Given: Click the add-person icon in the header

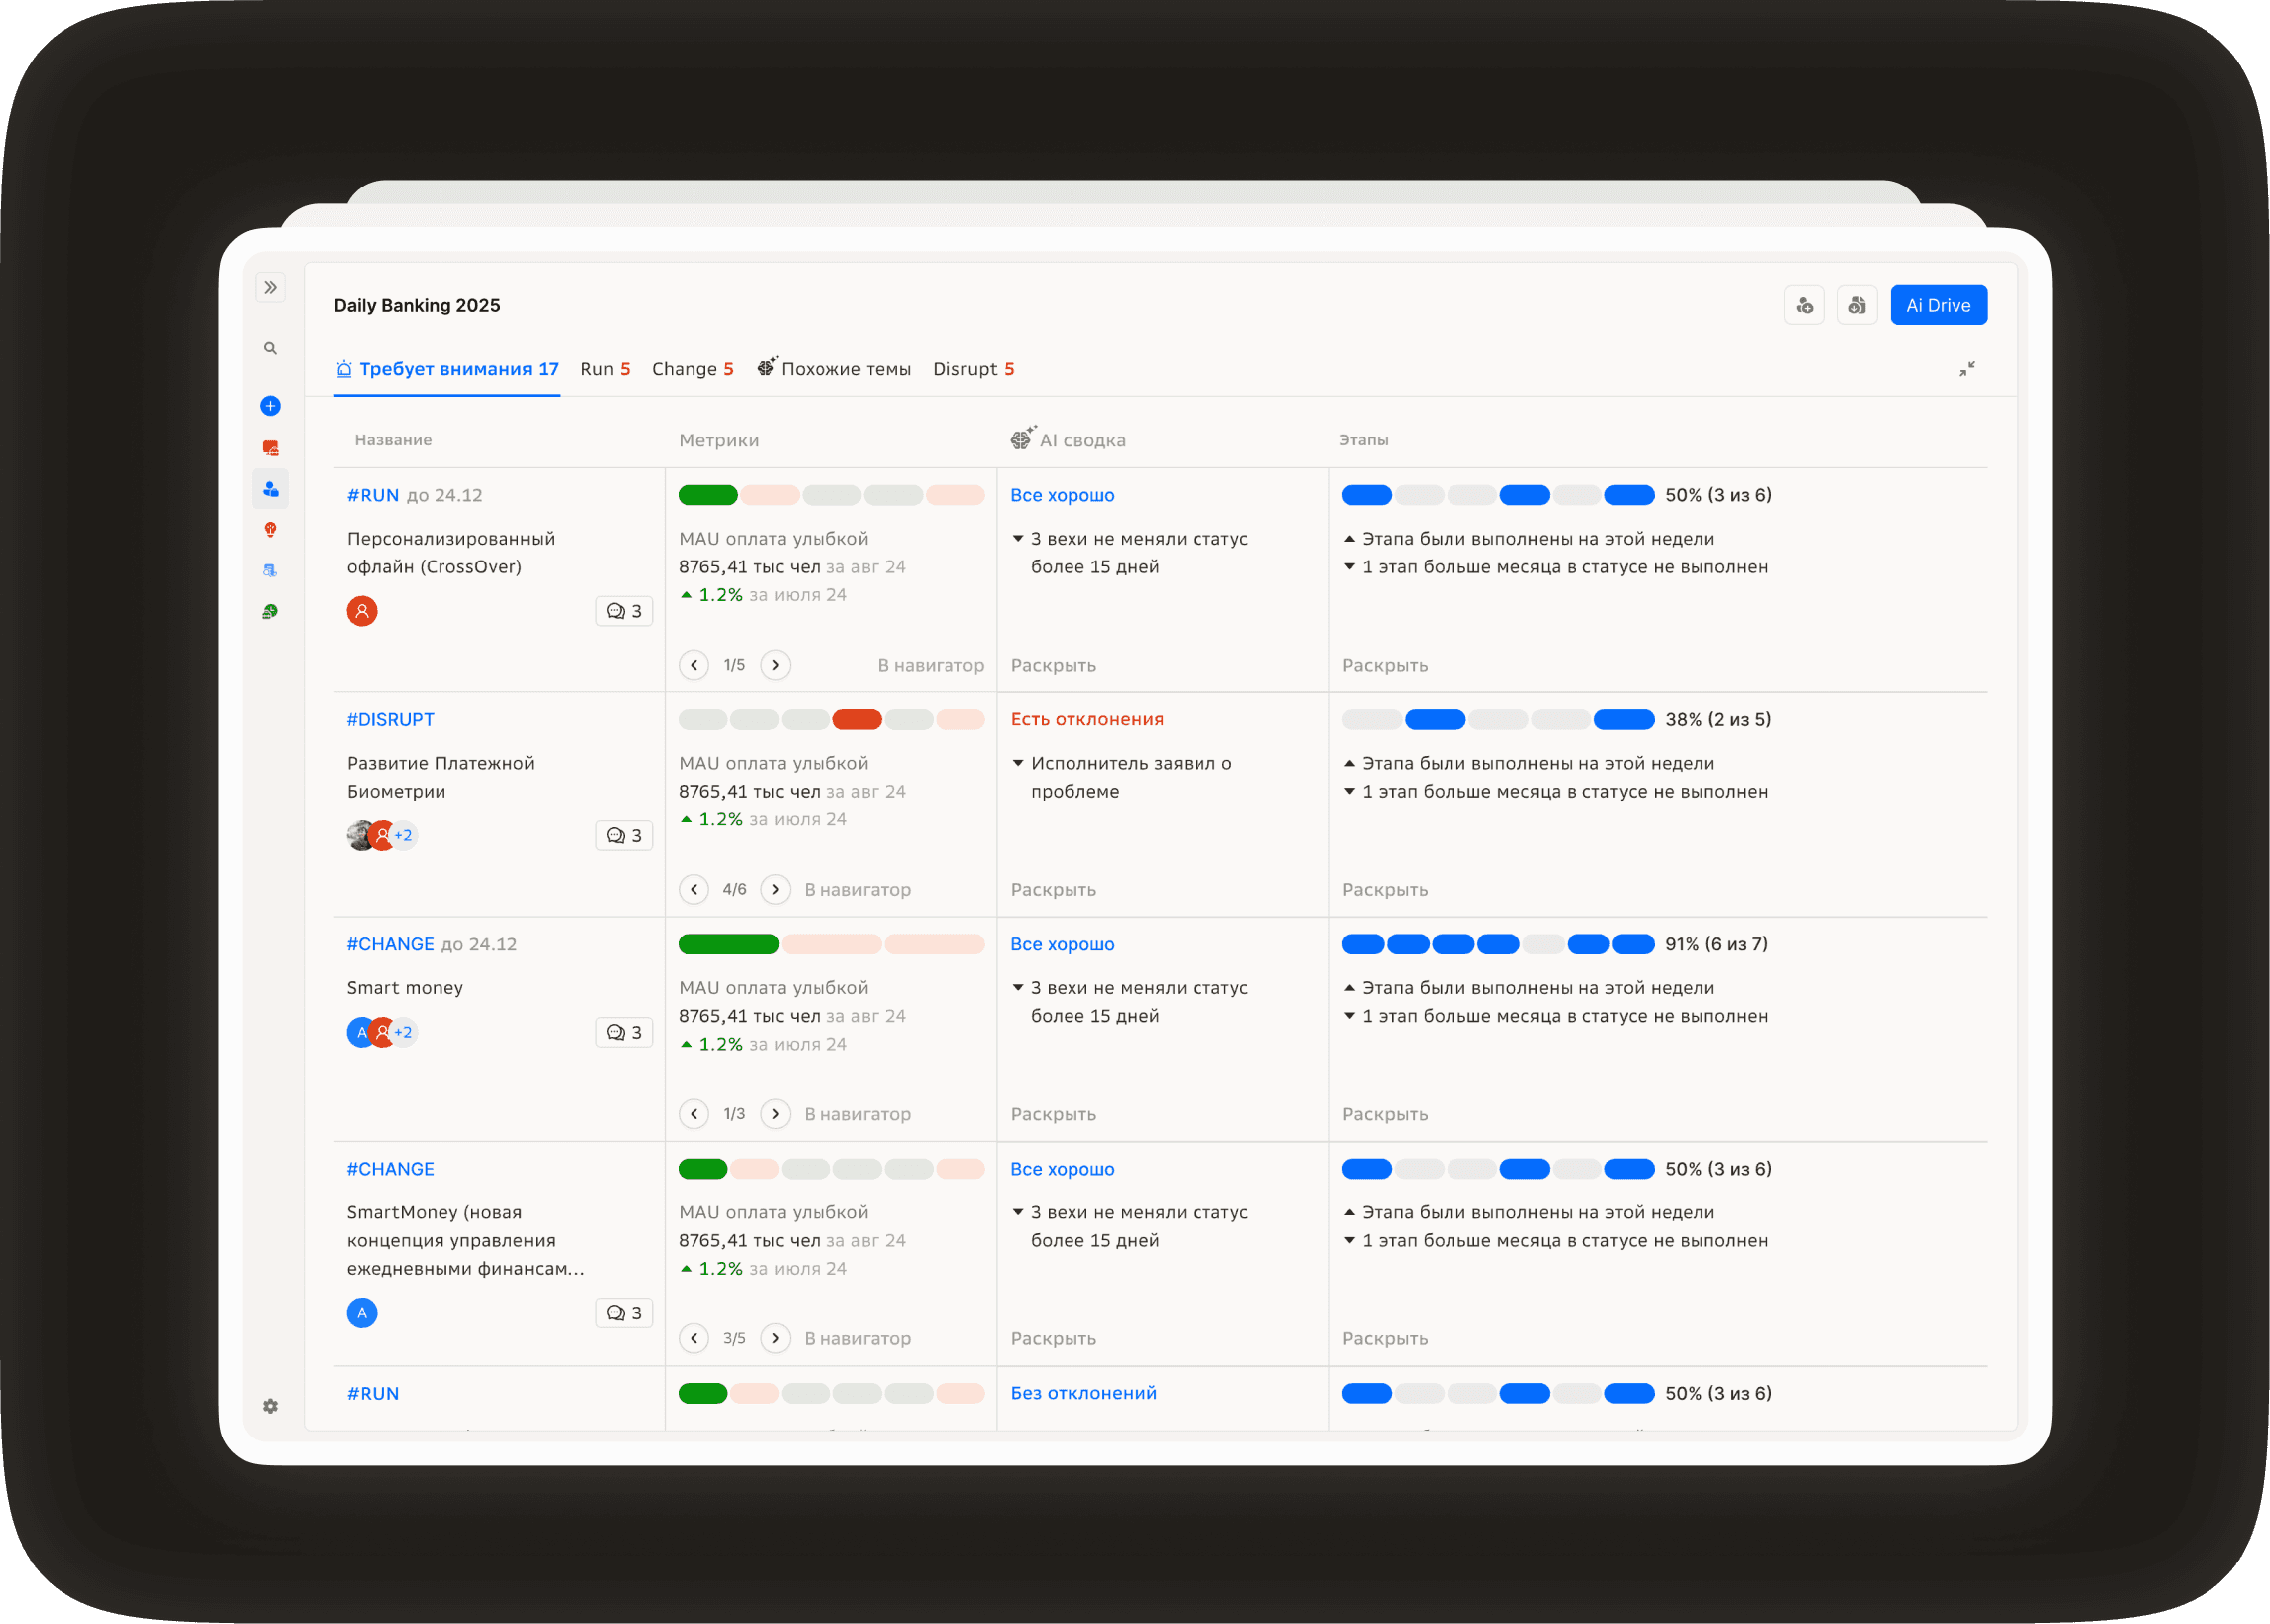Looking at the screenshot, I should pyautogui.click(x=1805, y=305).
